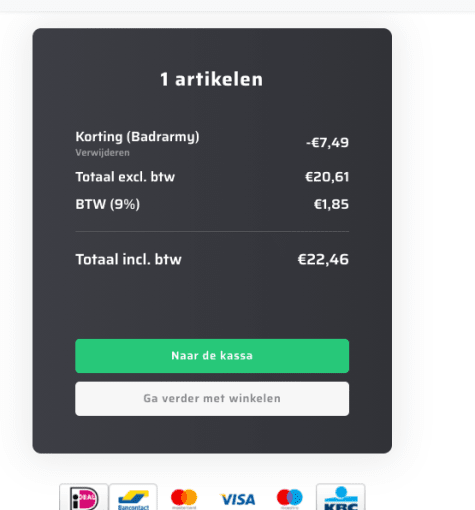This screenshot has height=510, width=475.
Task: Remove discount via Verwijderen link
Action: coord(102,153)
